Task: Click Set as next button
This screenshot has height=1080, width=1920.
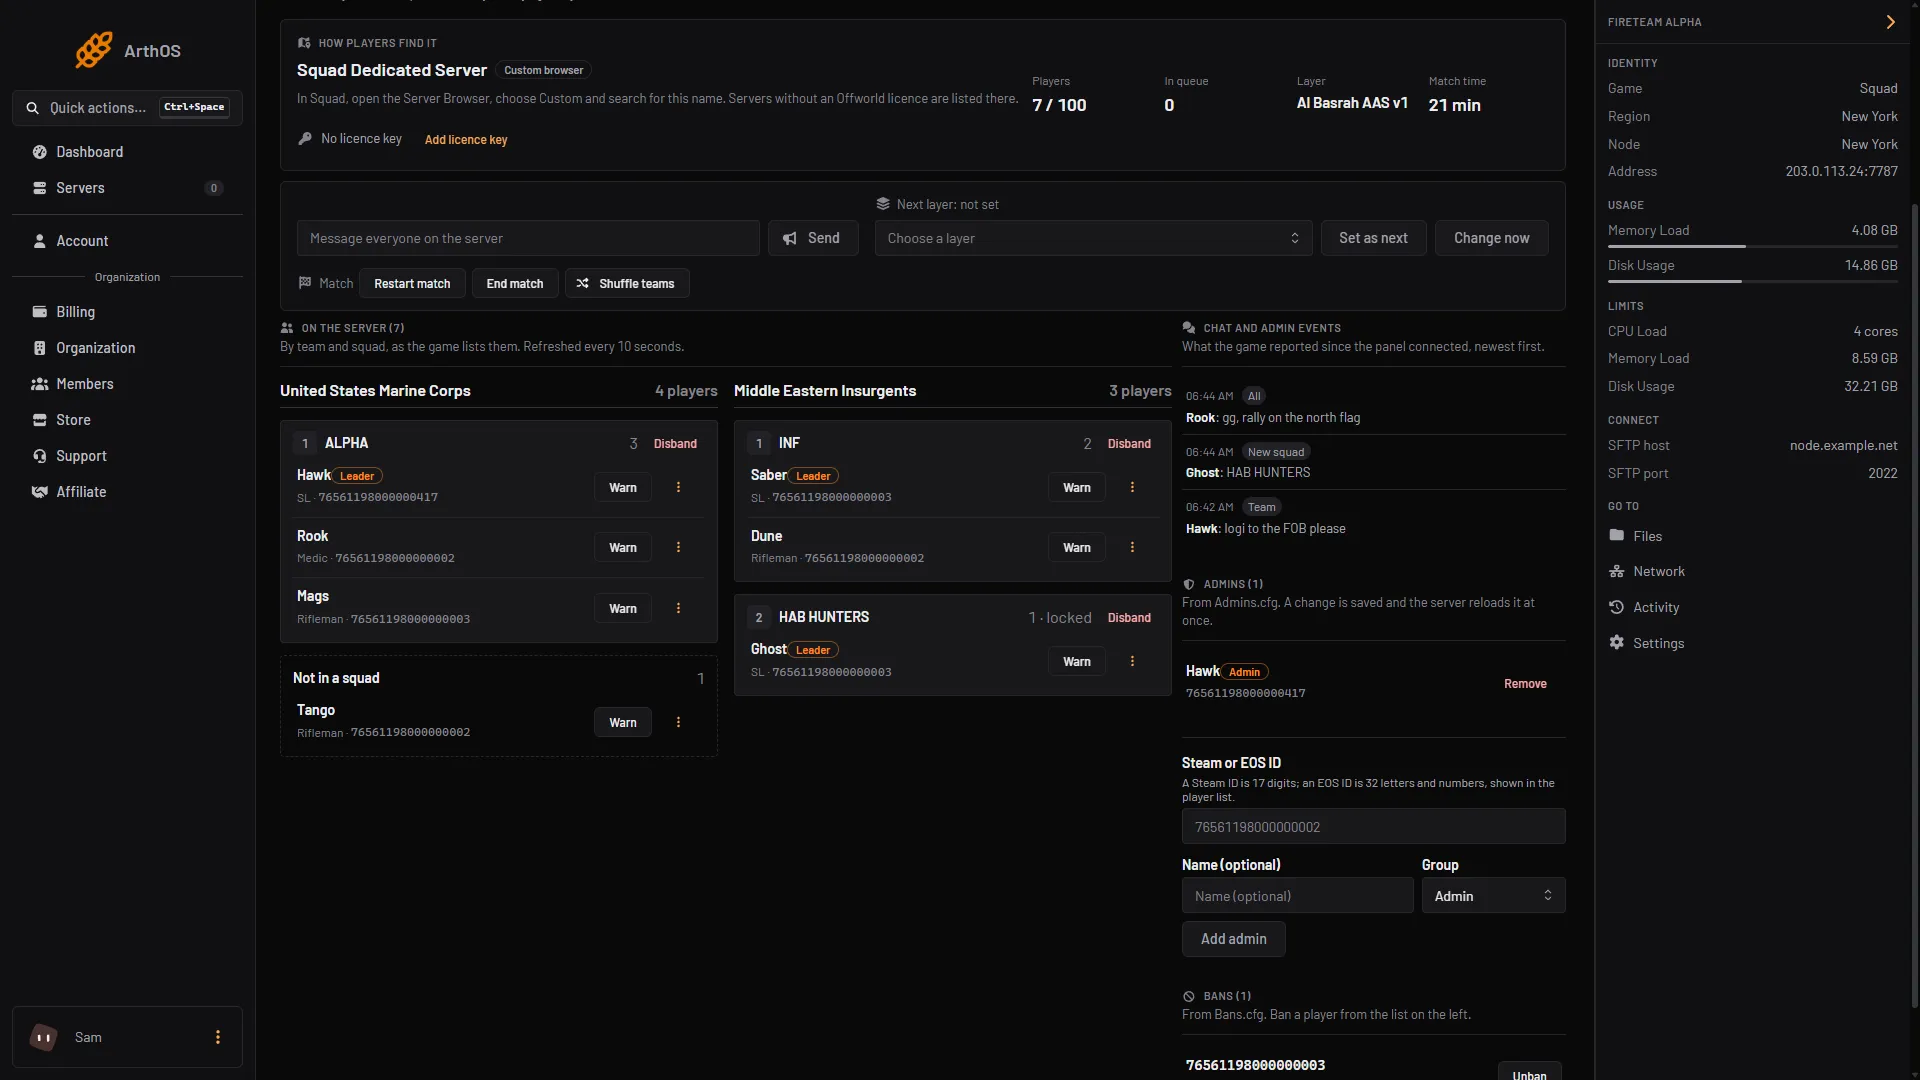Action: (x=1373, y=238)
